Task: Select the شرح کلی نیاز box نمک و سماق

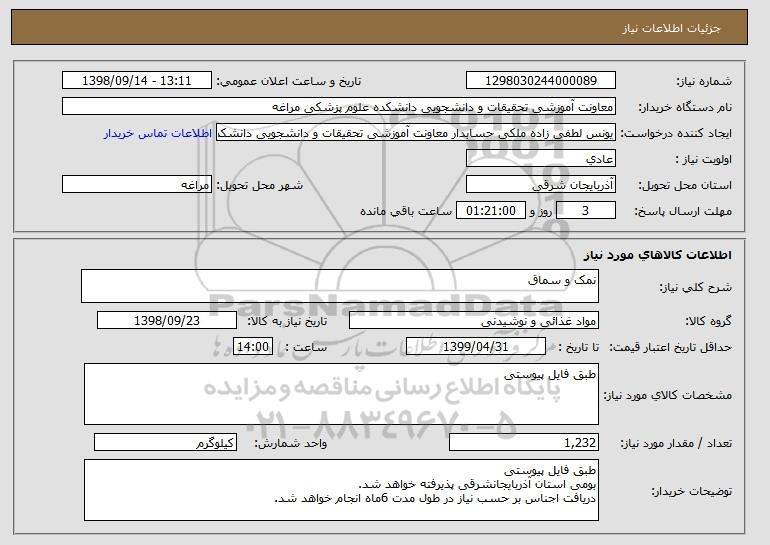Action: pos(340,286)
